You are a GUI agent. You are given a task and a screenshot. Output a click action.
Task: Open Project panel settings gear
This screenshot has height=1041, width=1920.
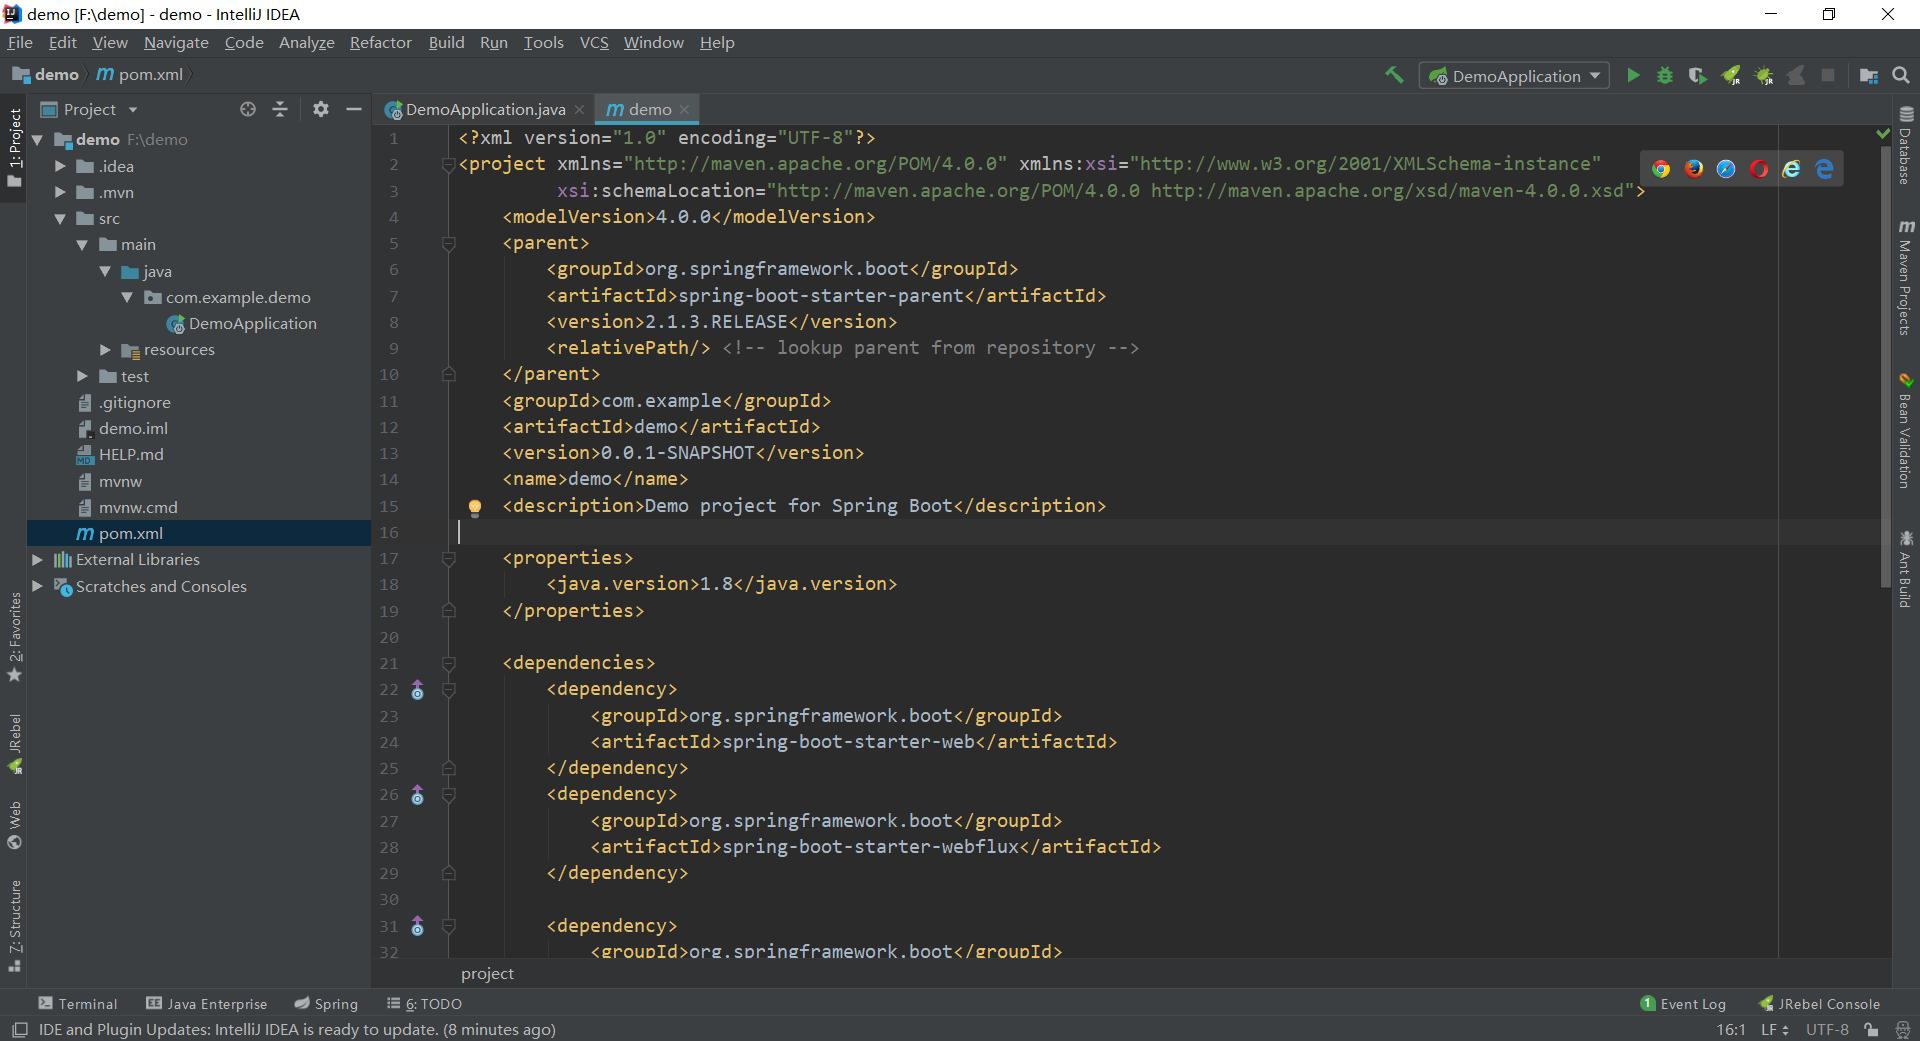point(320,109)
